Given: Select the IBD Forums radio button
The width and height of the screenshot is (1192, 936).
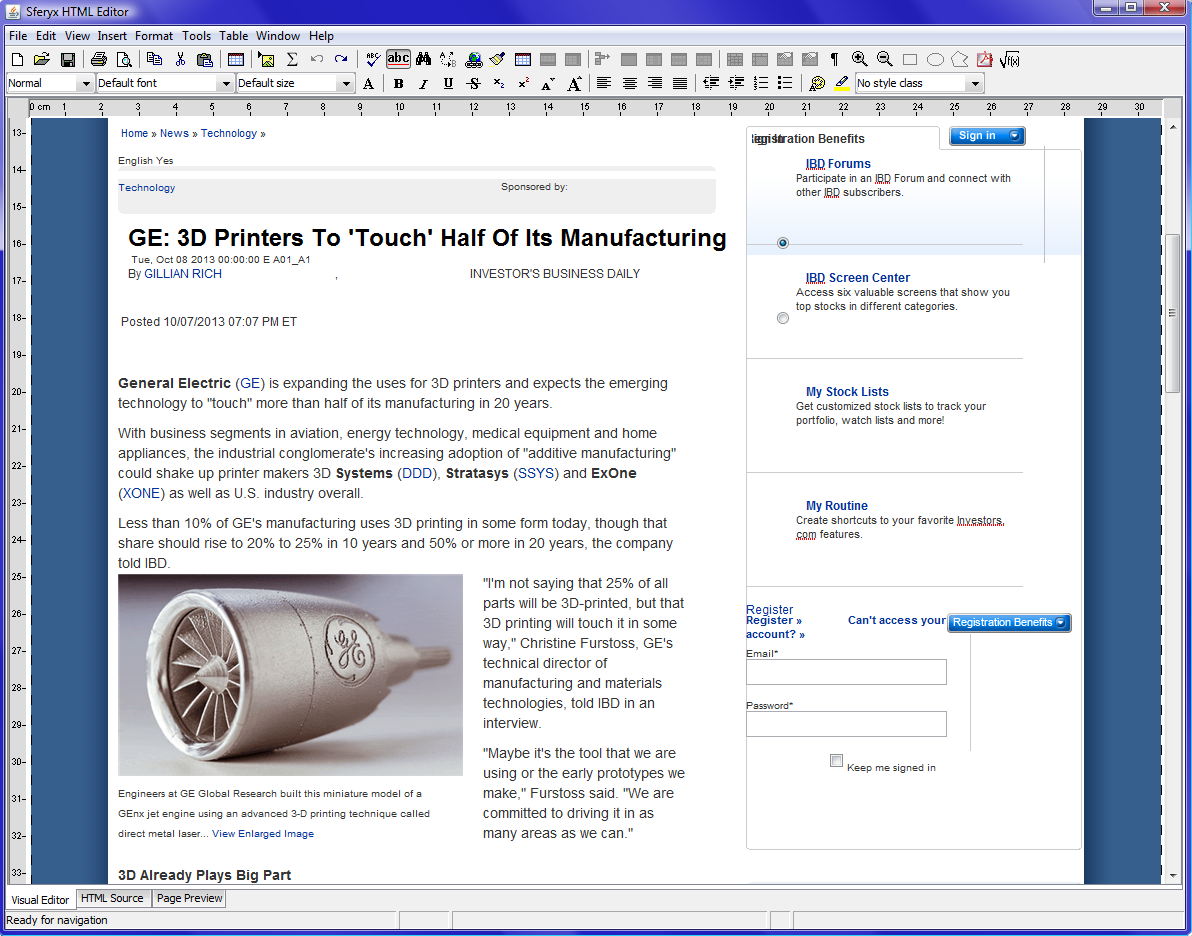Looking at the screenshot, I should 783,242.
